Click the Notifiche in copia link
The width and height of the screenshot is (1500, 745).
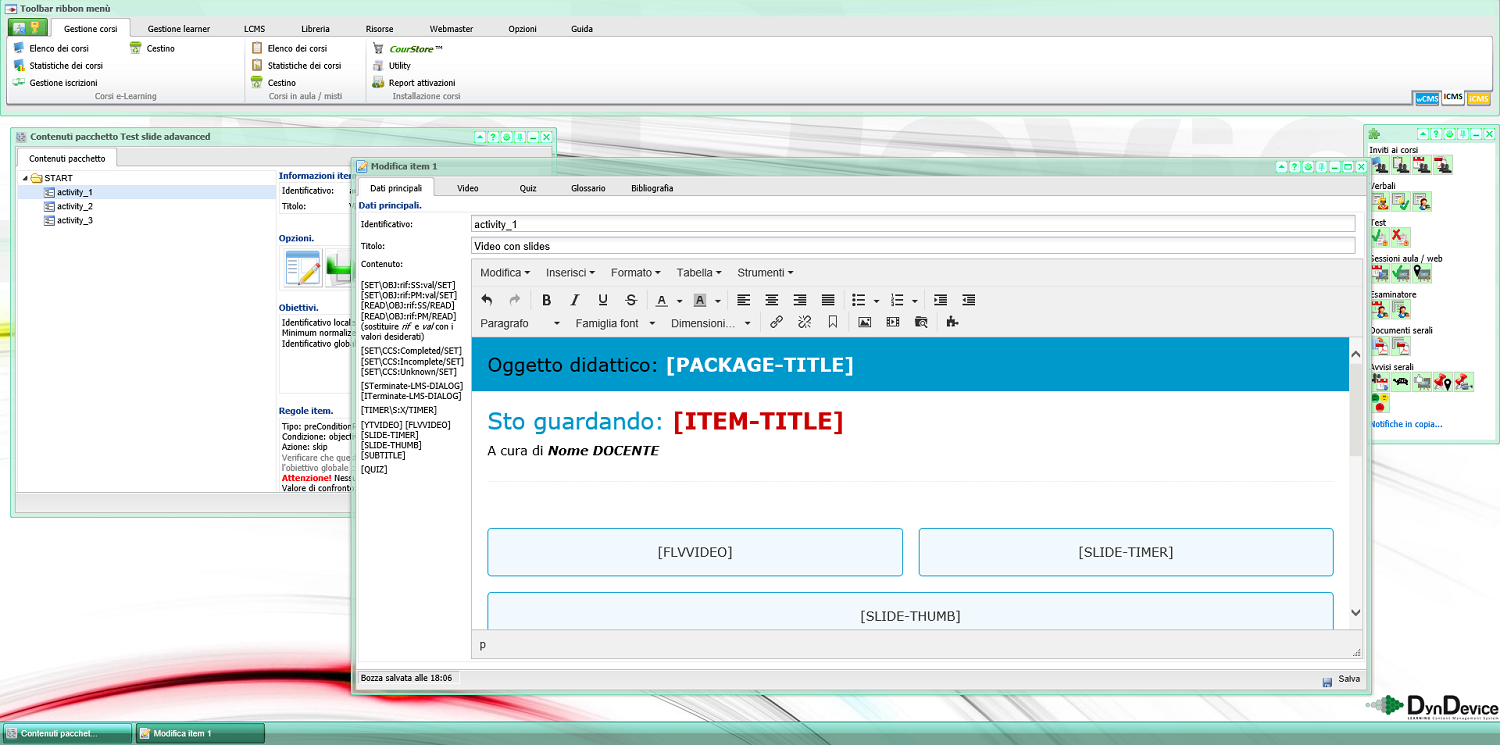click(x=1406, y=424)
